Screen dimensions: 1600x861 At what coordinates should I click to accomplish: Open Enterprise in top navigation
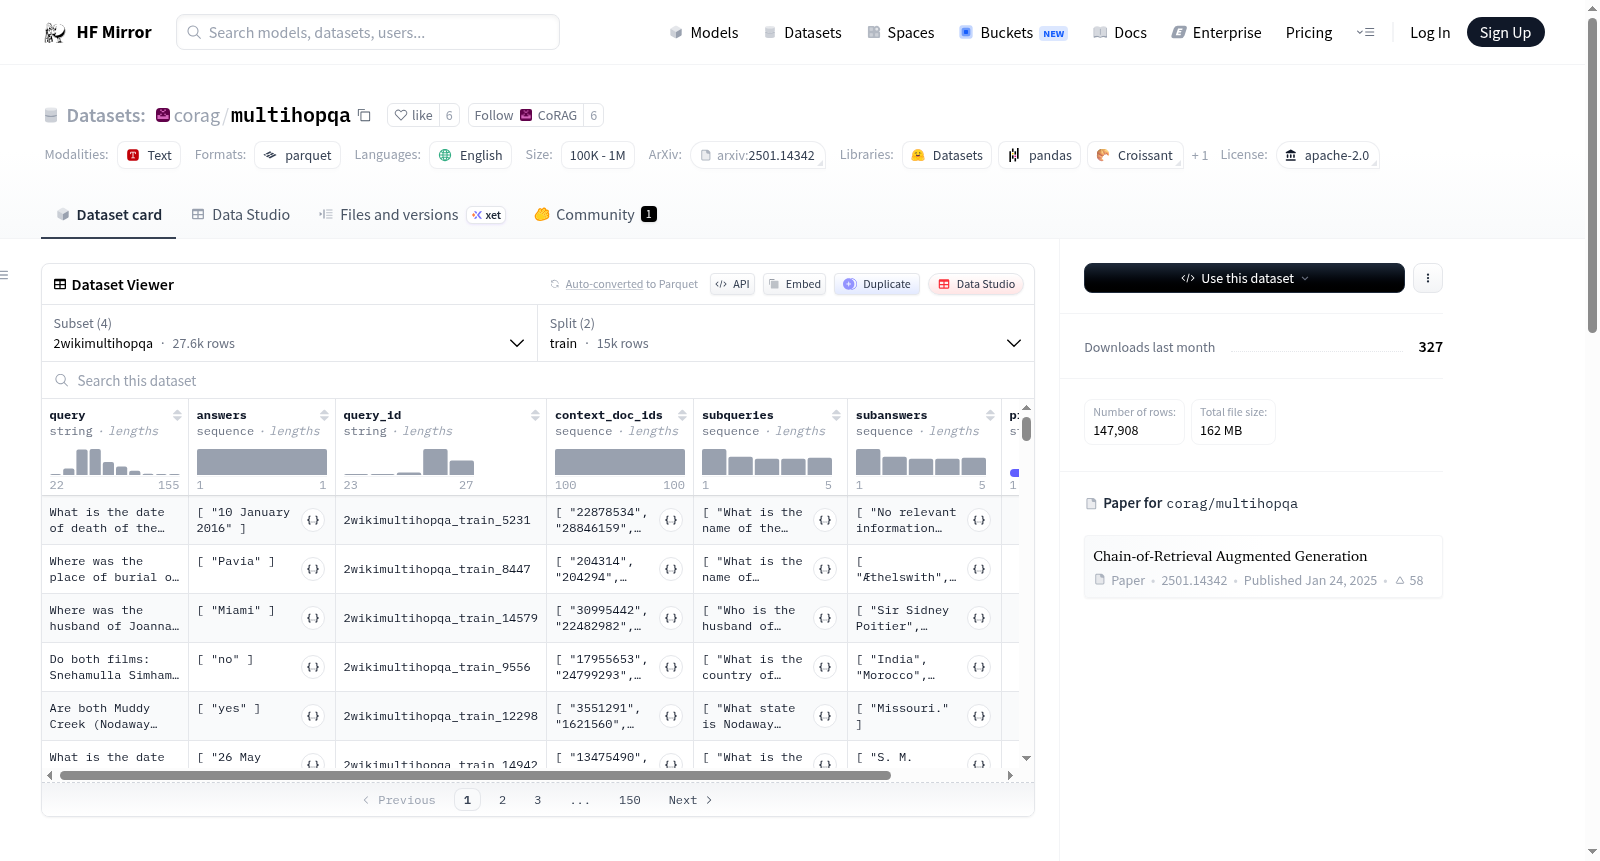[1216, 33]
